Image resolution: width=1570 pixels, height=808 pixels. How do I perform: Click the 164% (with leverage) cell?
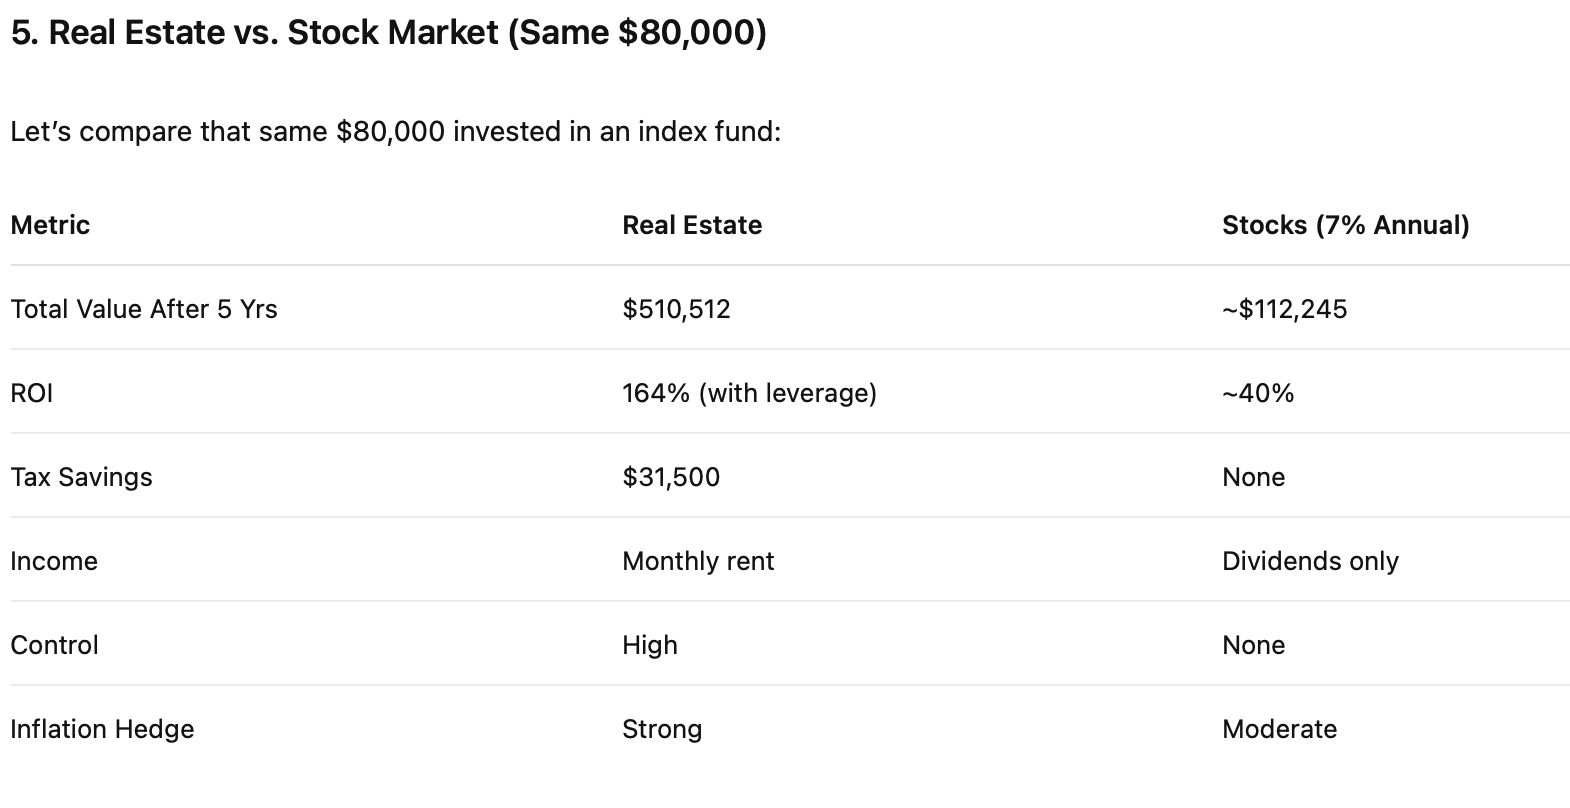(749, 393)
